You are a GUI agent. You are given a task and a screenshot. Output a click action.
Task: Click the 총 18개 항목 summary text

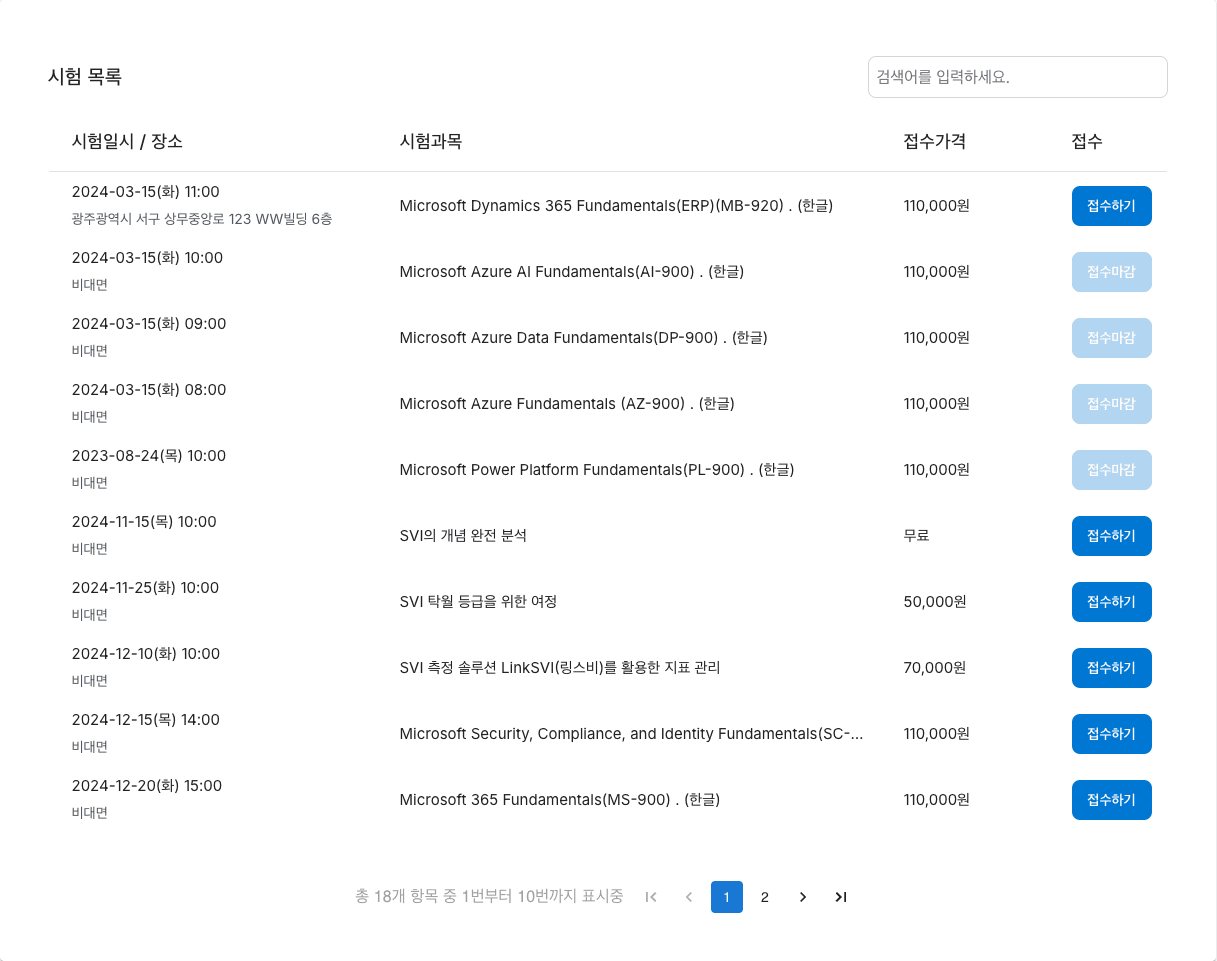[x=489, y=897]
